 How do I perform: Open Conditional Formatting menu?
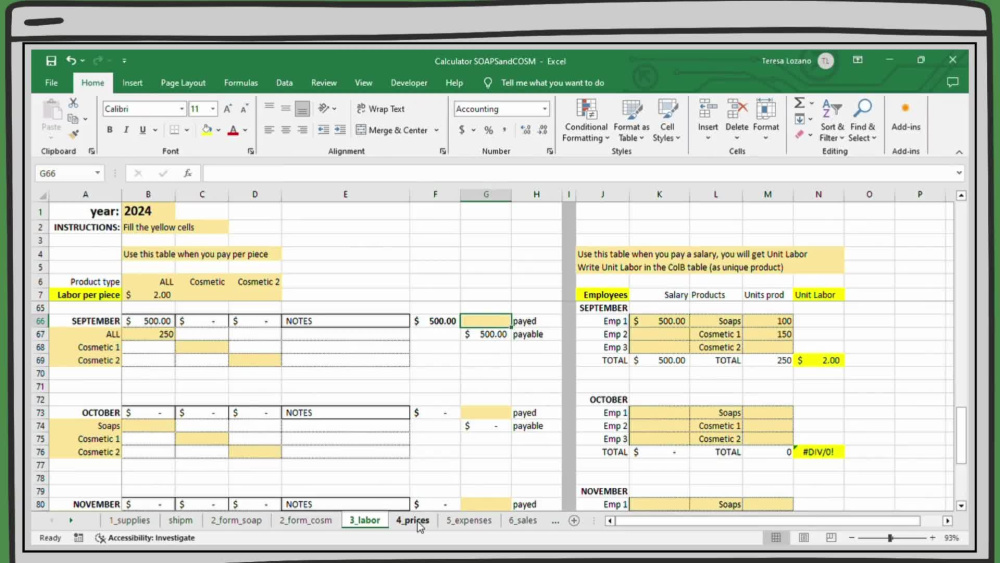(x=585, y=121)
